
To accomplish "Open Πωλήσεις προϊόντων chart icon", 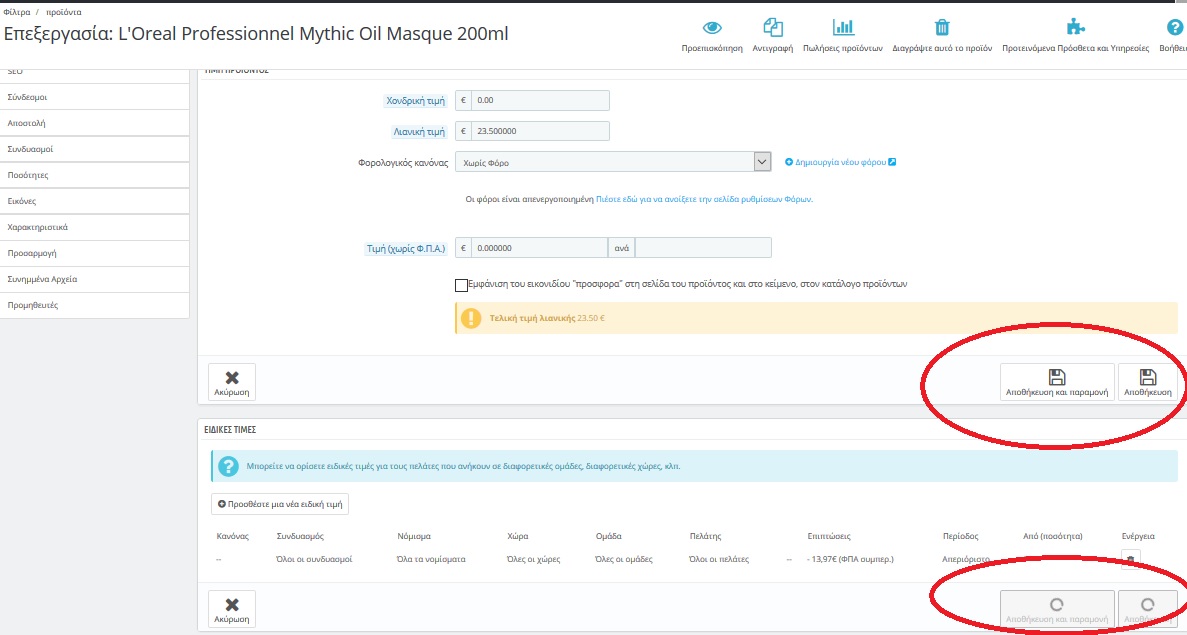I will click(843, 28).
